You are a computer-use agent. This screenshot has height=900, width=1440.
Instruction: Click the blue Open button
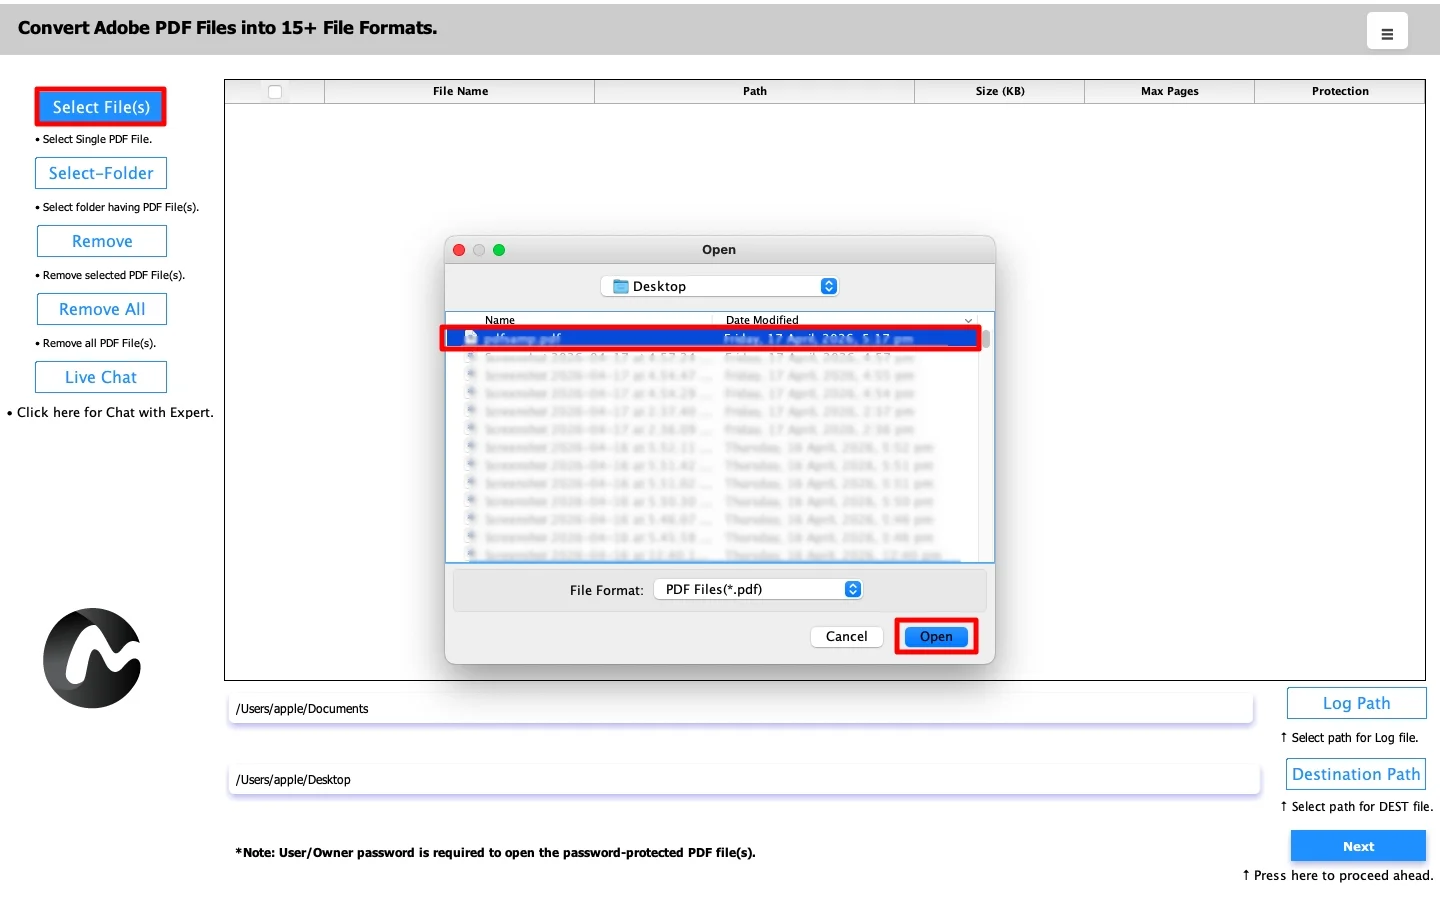(936, 636)
